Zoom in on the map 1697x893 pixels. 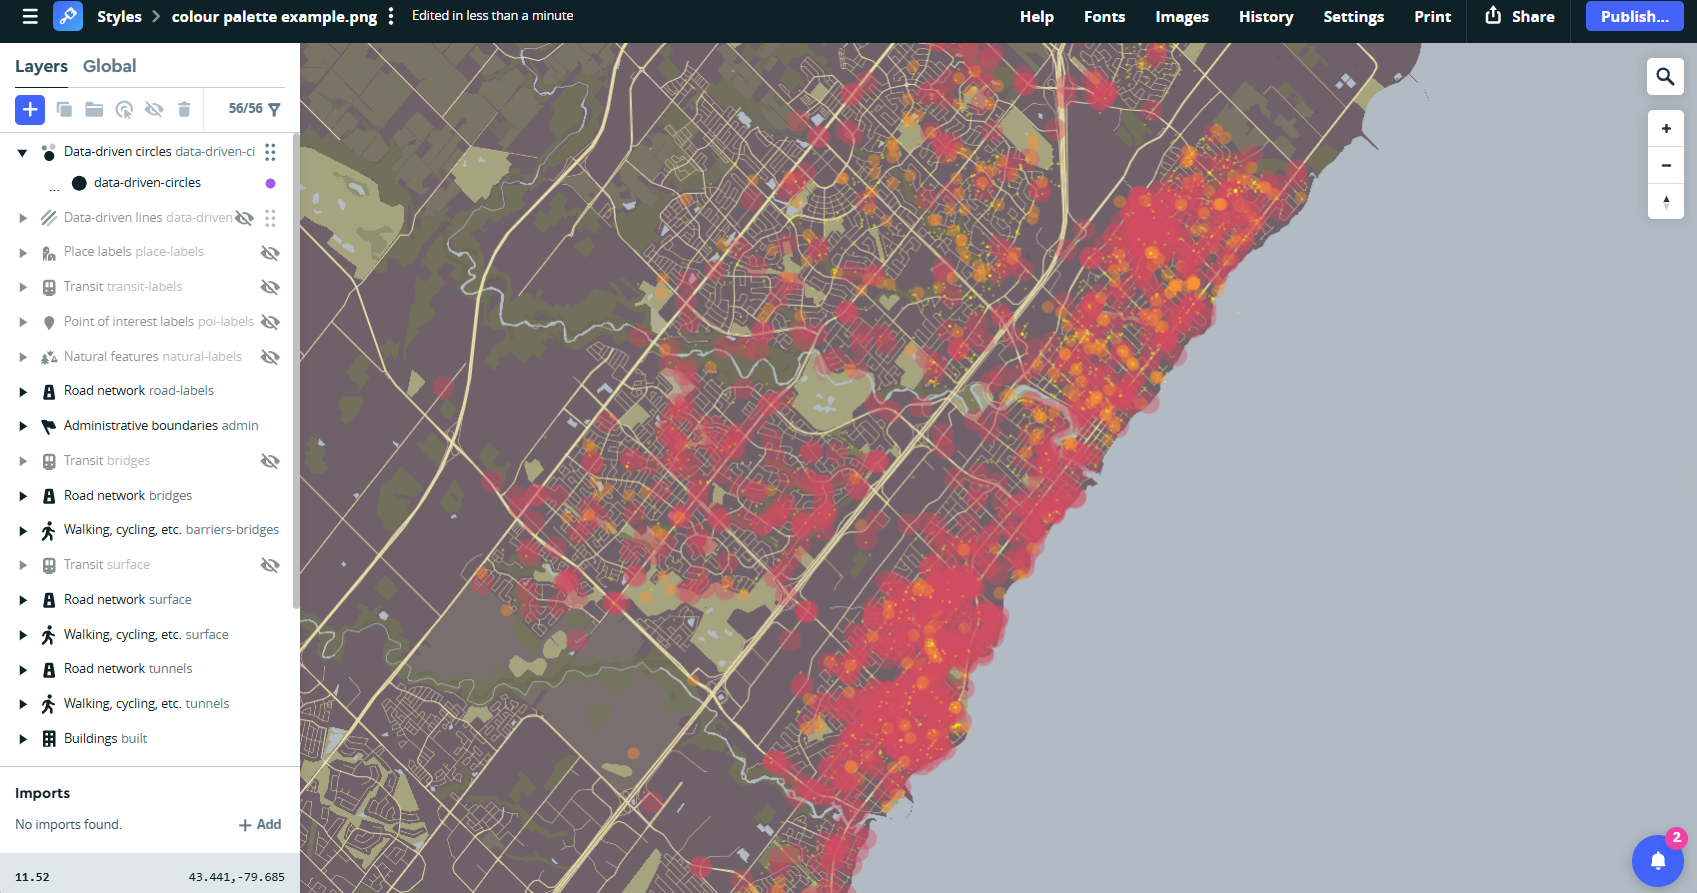pos(1666,128)
